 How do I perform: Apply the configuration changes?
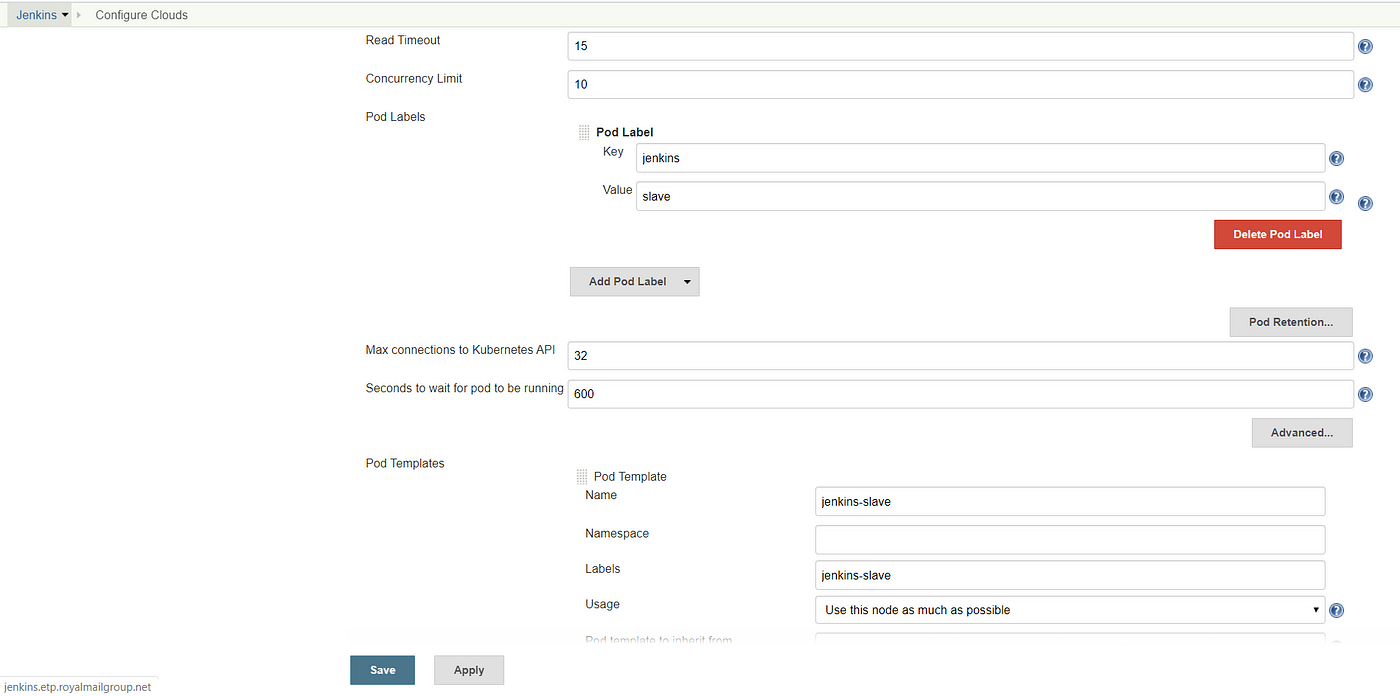tap(469, 670)
